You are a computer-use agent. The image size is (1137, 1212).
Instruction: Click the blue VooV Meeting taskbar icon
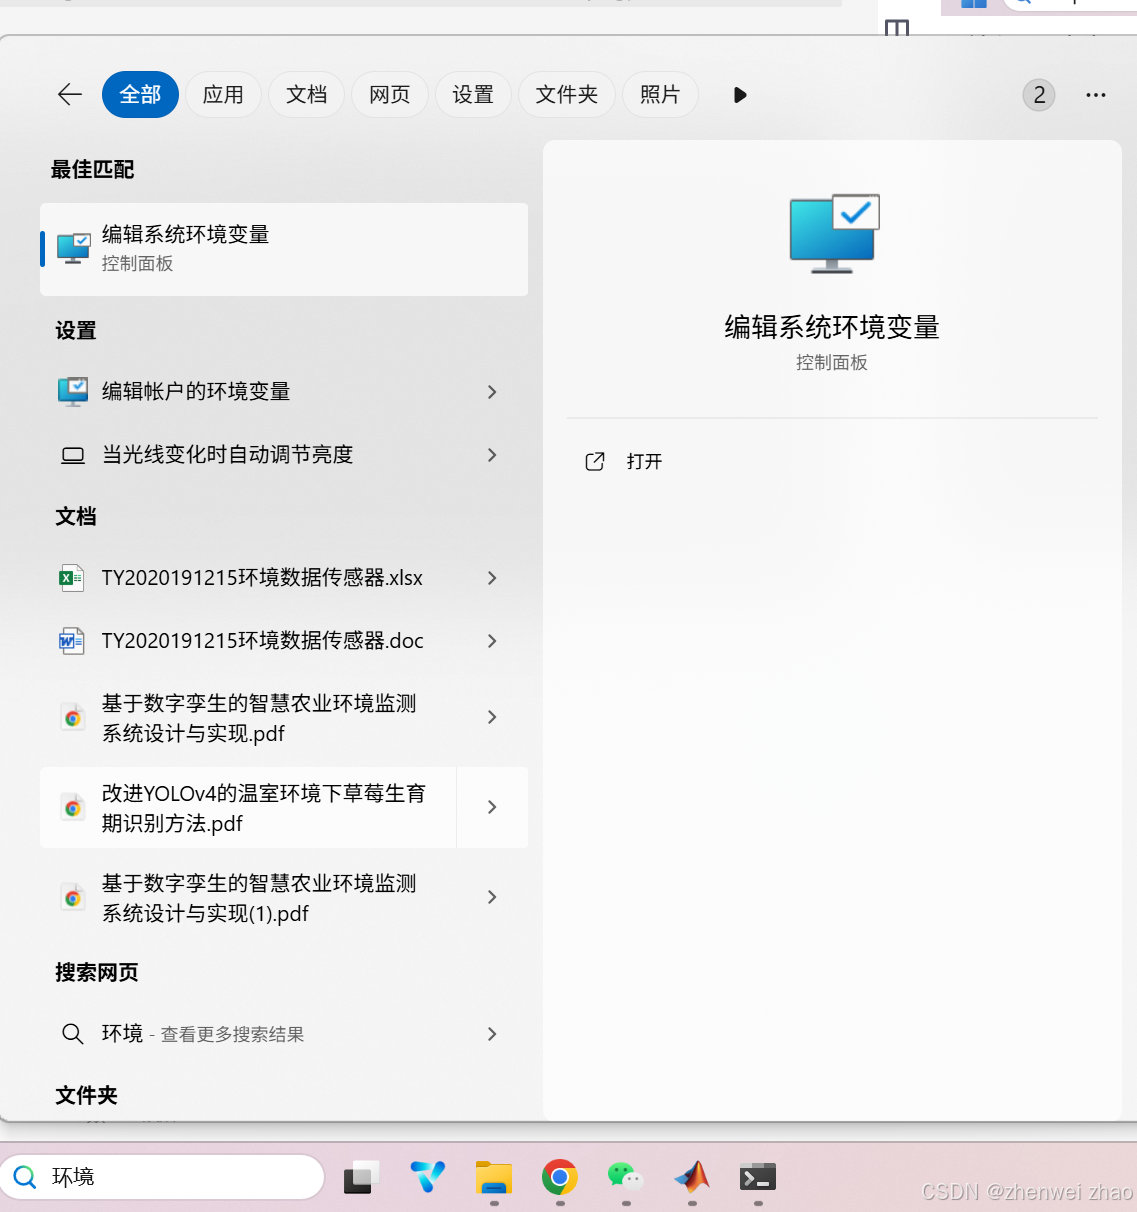pyautogui.click(x=427, y=1177)
